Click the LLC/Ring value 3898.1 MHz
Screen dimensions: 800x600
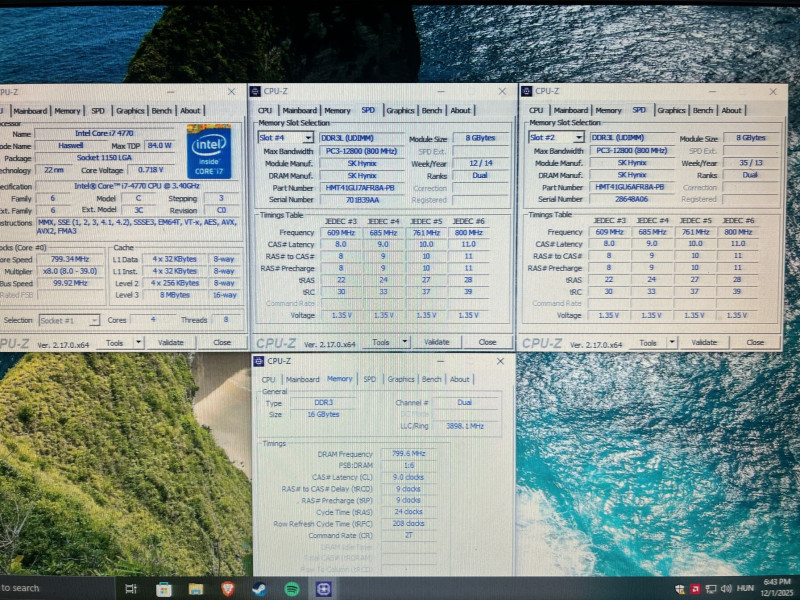(465, 426)
